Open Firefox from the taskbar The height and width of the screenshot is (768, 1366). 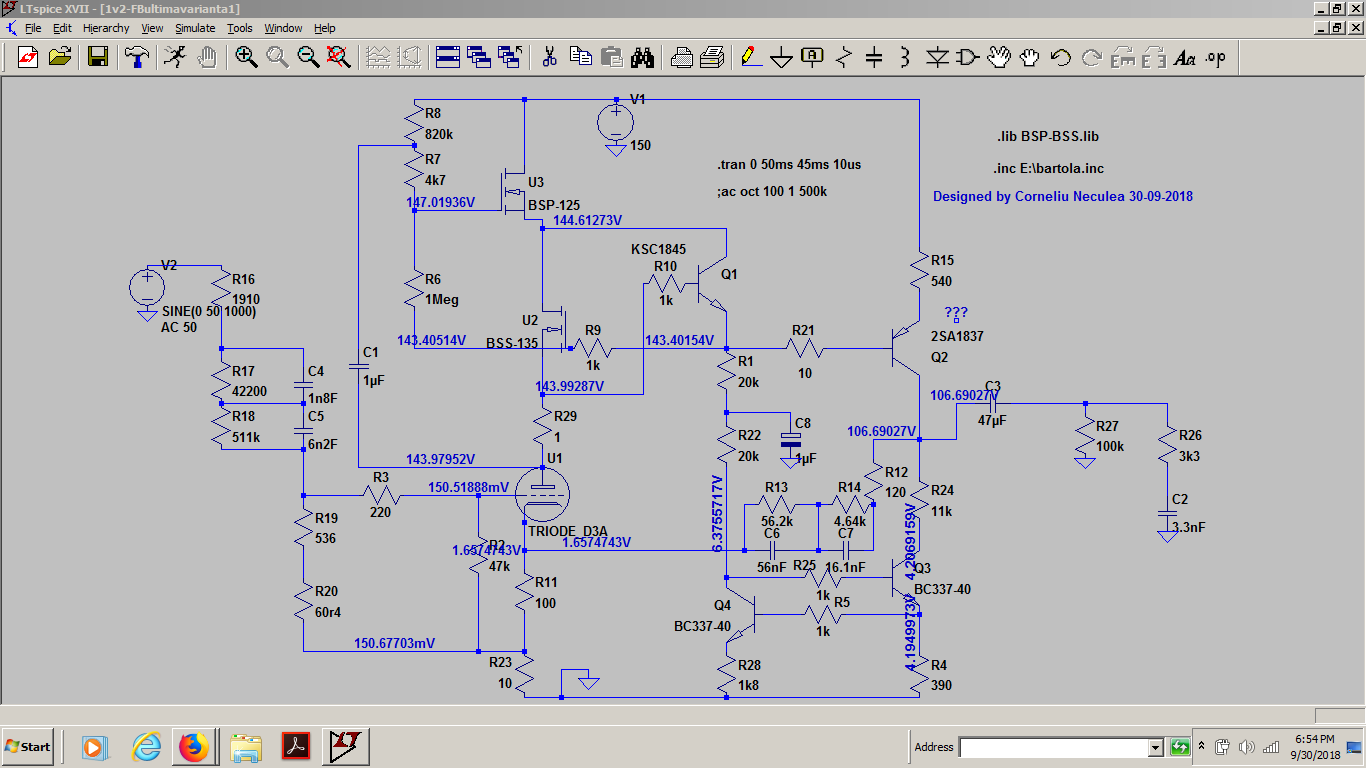click(x=193, y=746)
